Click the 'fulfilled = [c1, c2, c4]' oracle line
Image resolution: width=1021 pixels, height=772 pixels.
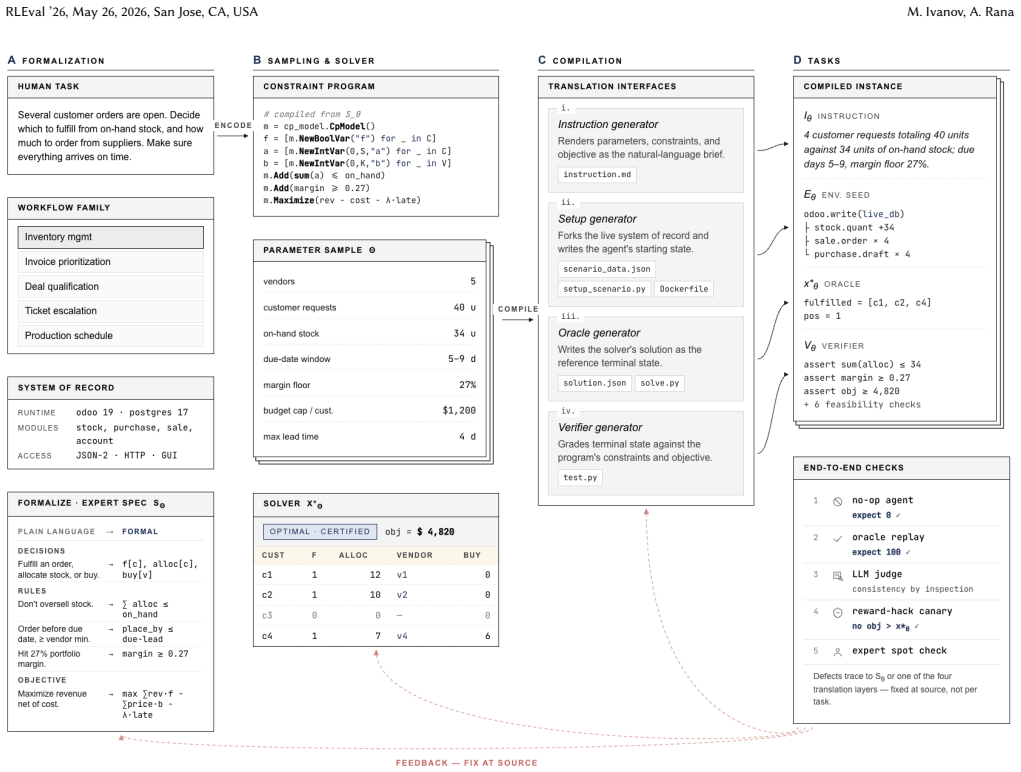(867, 303)
